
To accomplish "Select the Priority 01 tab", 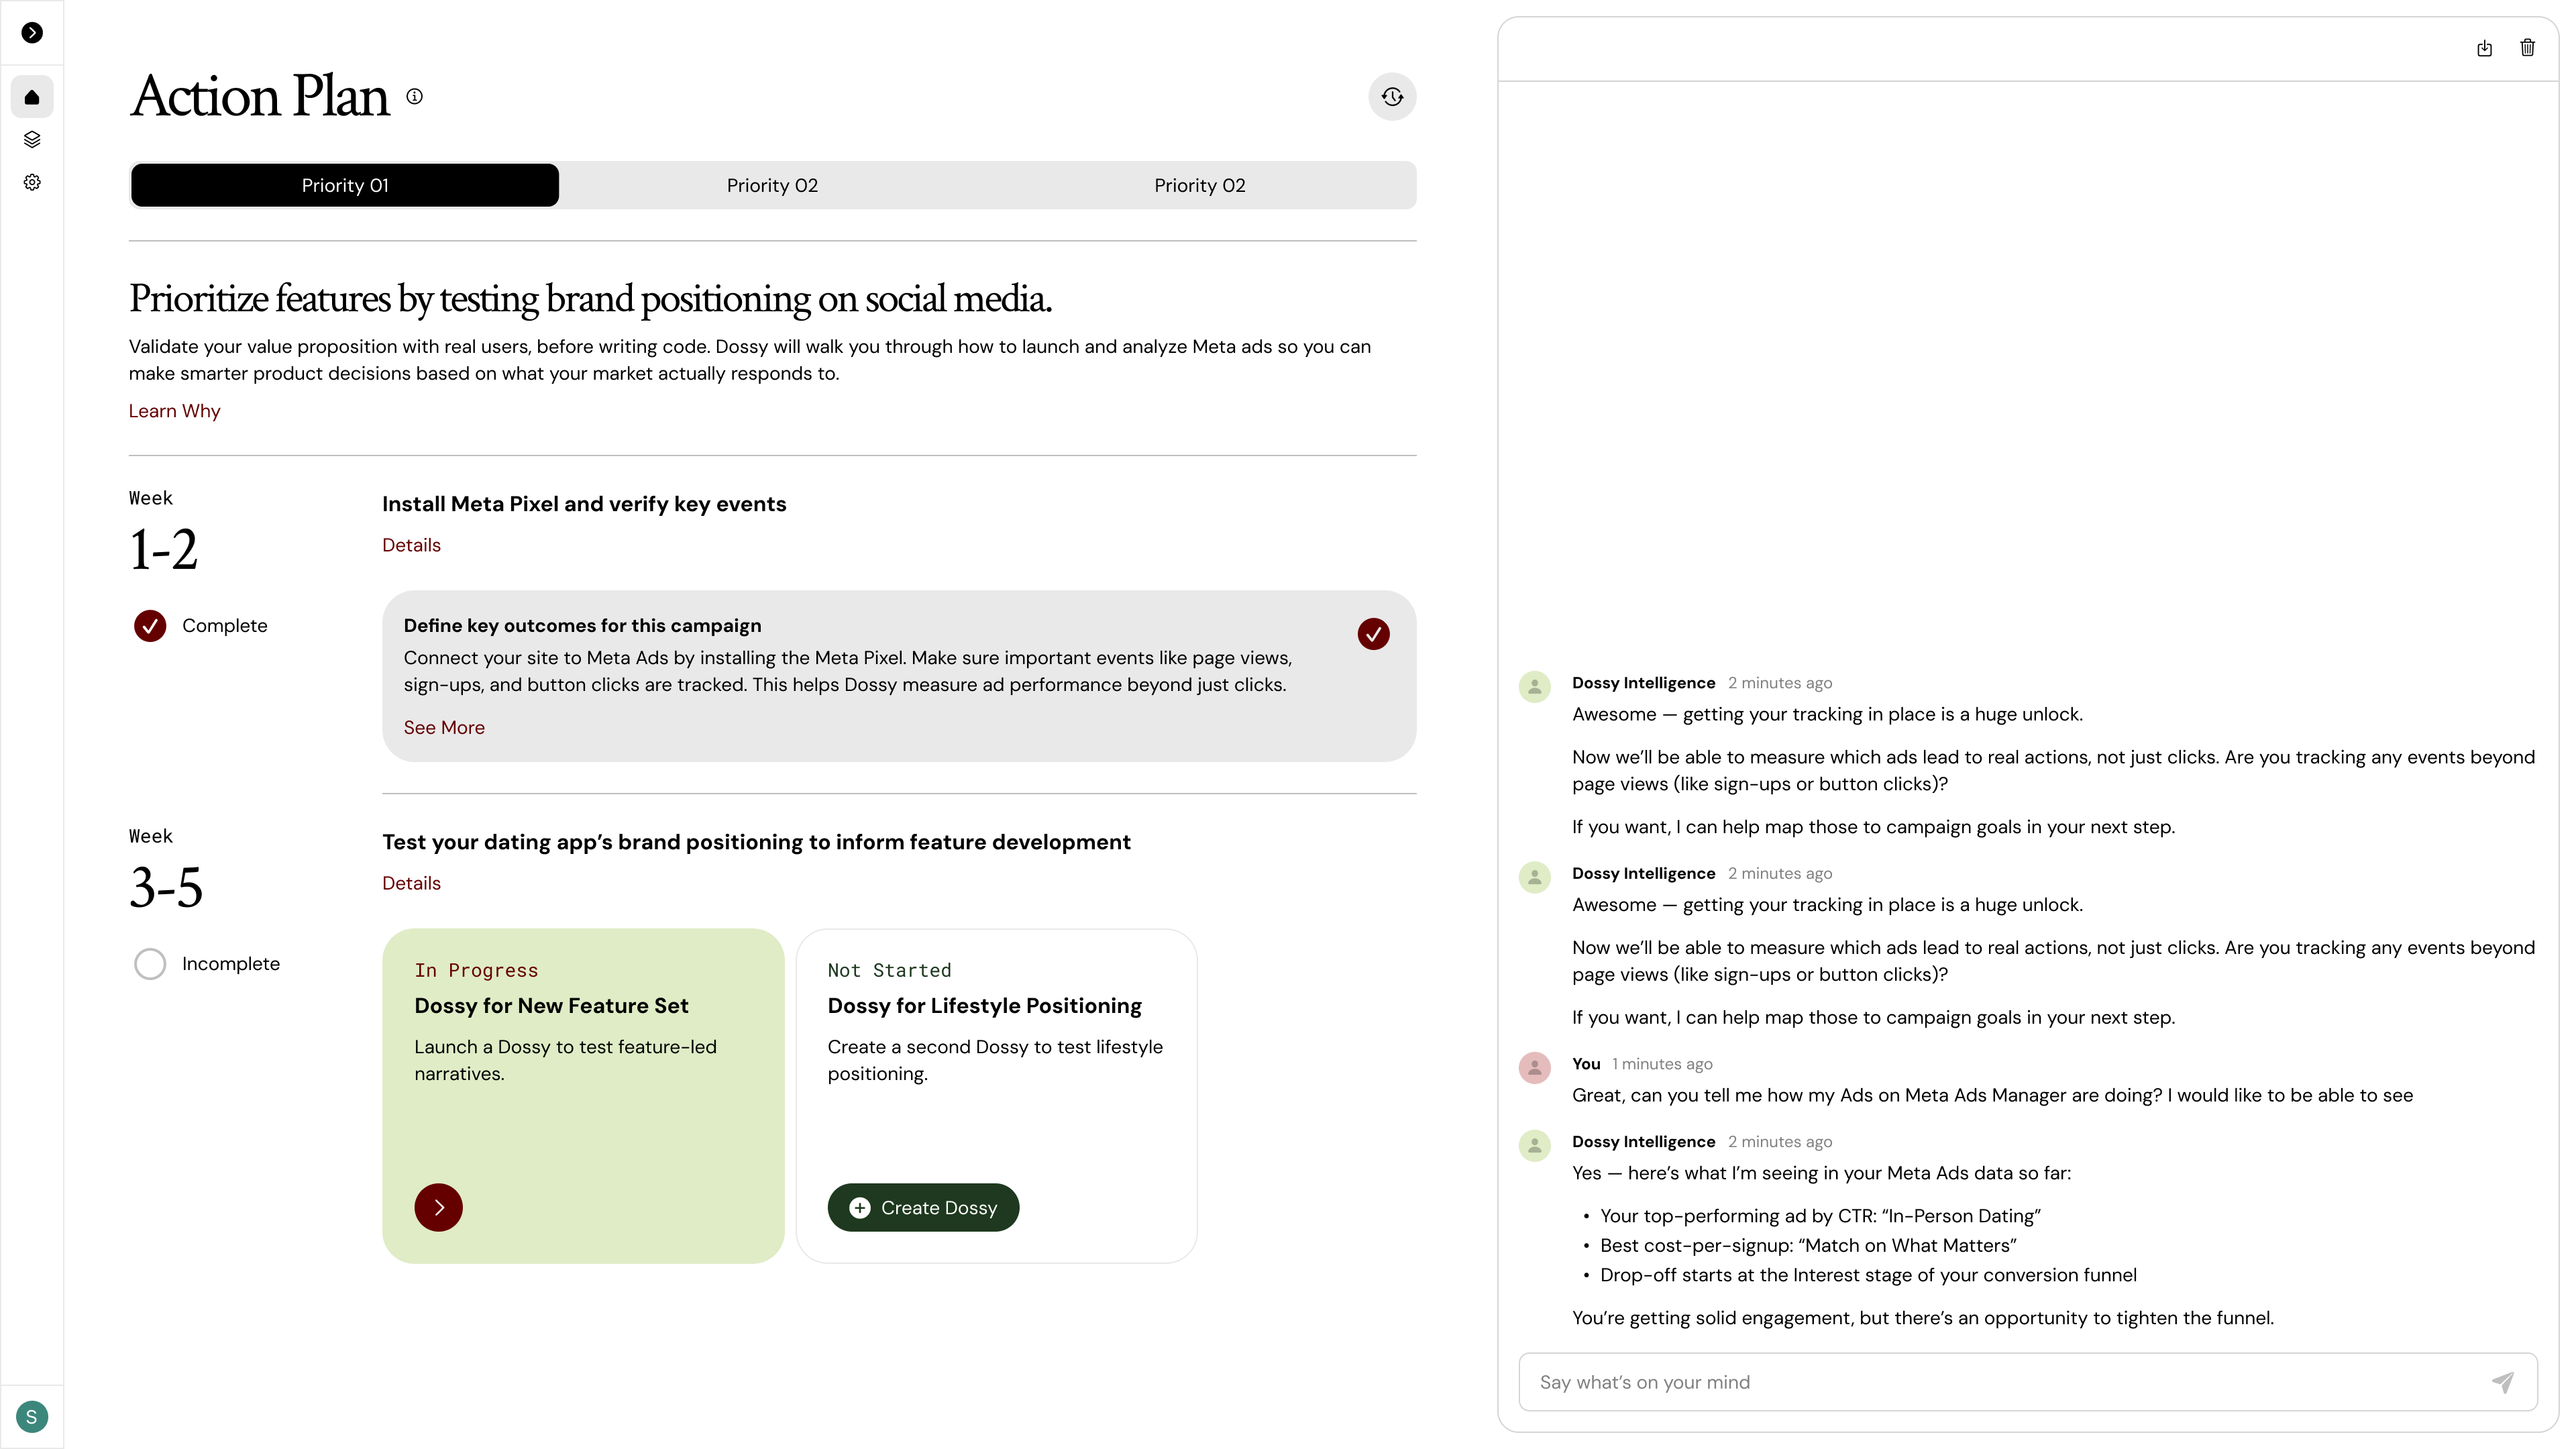I will click(x=345, y=185).
